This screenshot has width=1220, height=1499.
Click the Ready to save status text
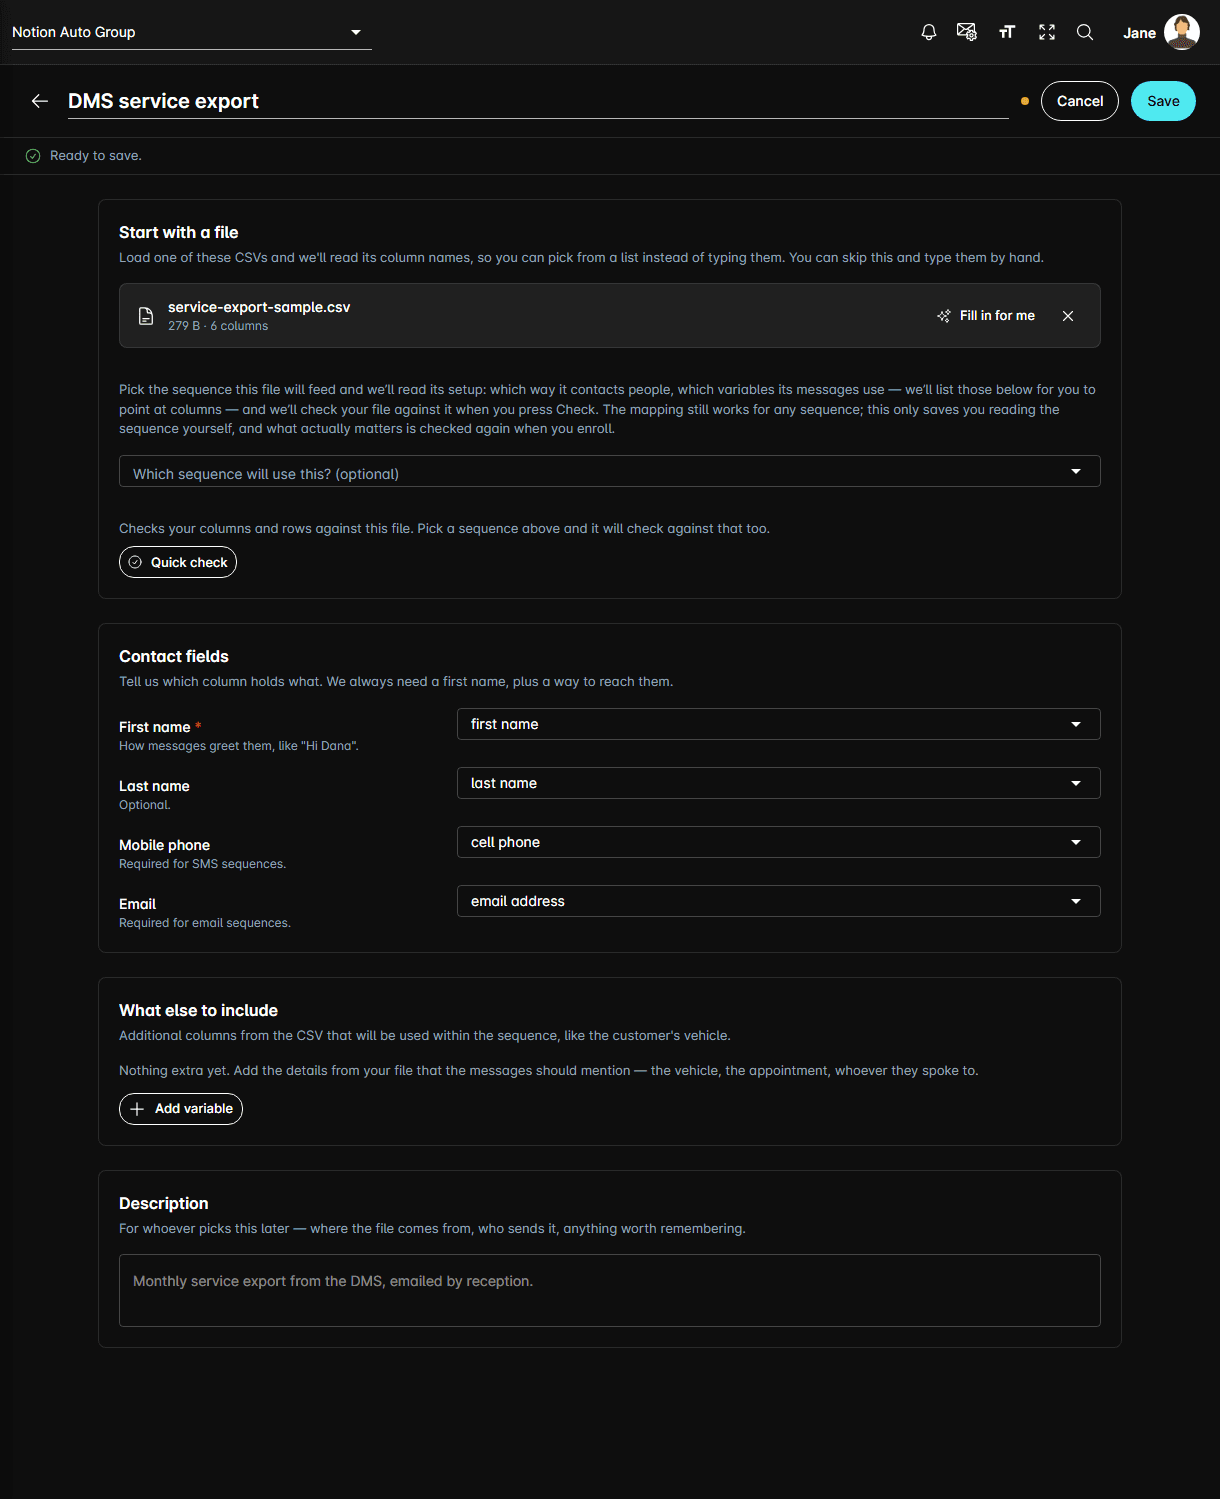[96, 156]
